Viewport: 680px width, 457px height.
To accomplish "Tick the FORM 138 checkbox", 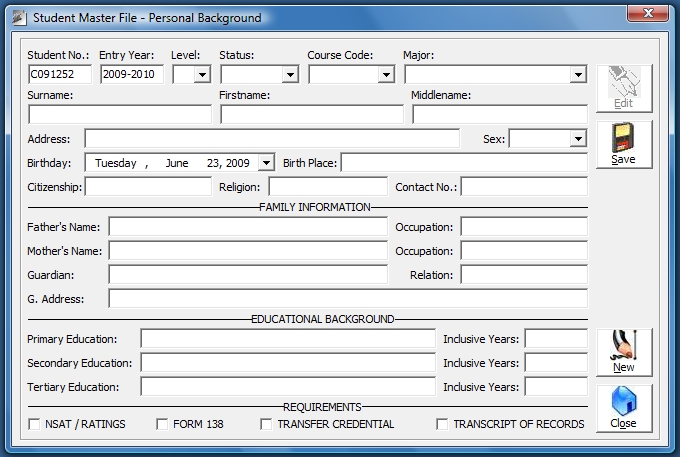I will point(162,424).
